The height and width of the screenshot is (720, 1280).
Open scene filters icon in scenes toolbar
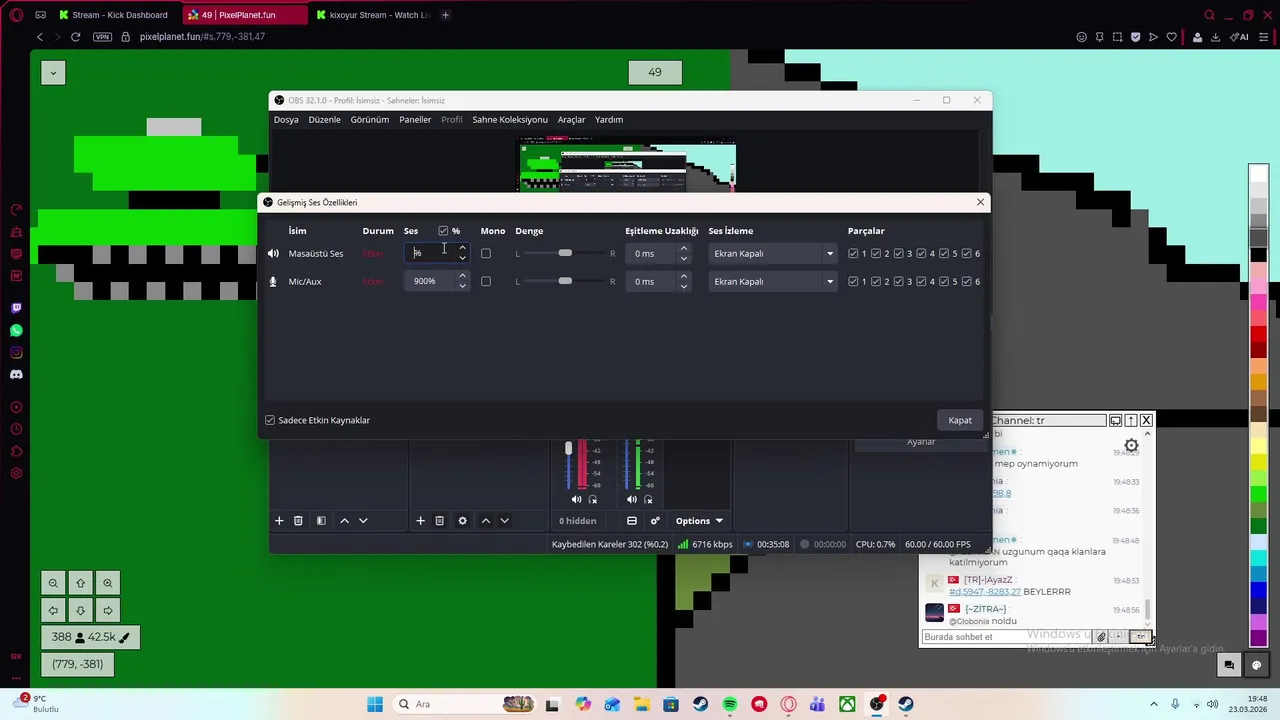point(321,520)
